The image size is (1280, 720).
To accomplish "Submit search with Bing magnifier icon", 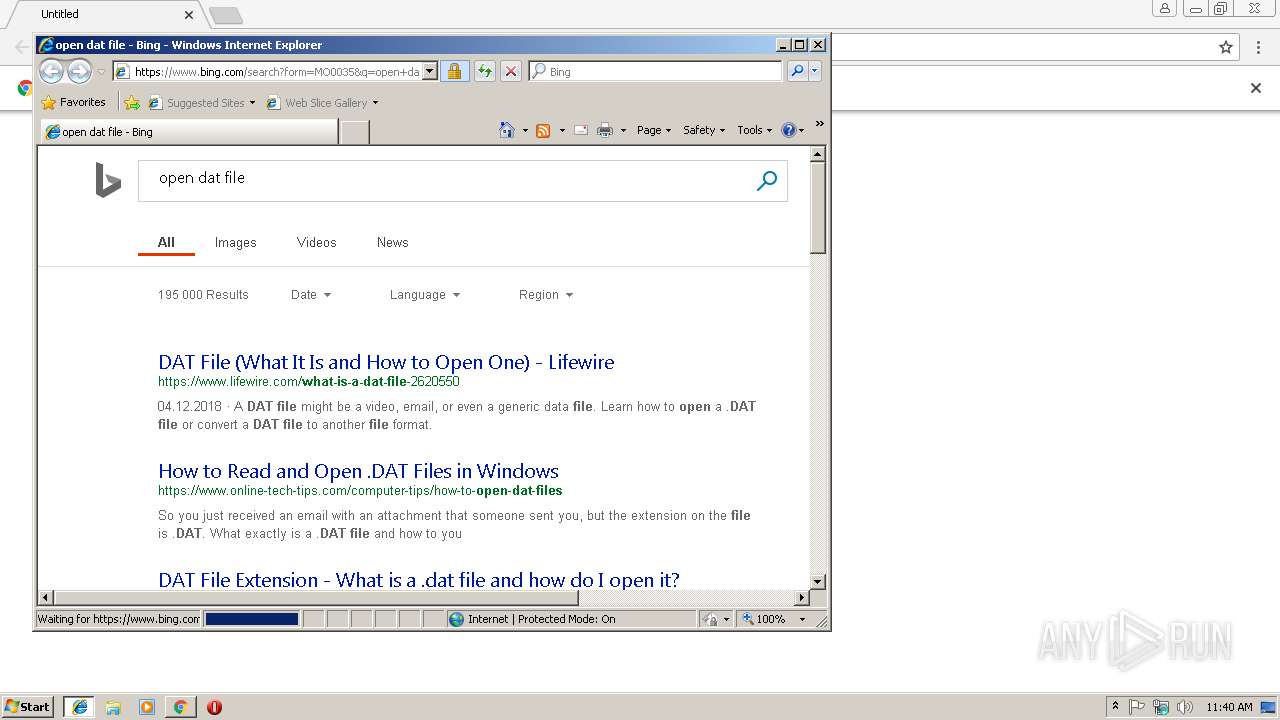I will click(x=767, y=181).
